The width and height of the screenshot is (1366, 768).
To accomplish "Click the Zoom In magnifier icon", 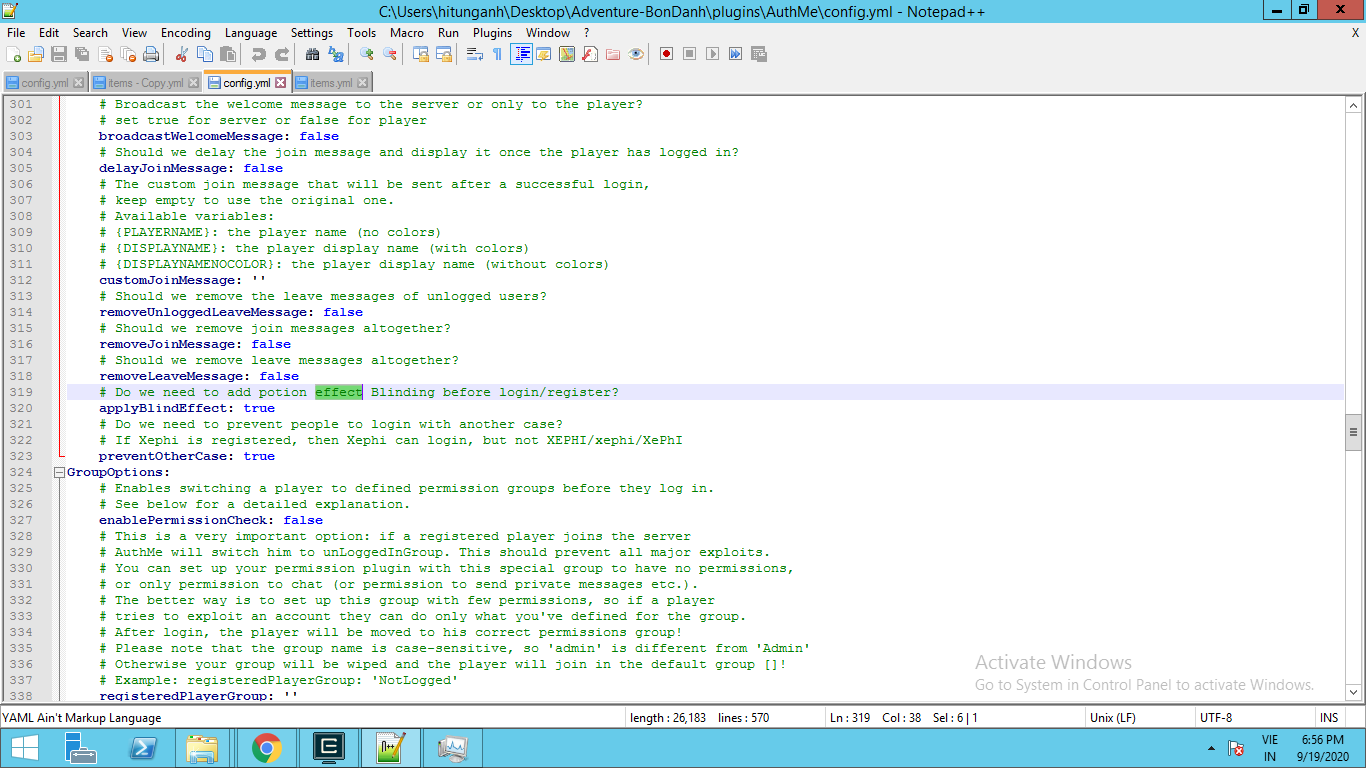I will coord(367,54).
